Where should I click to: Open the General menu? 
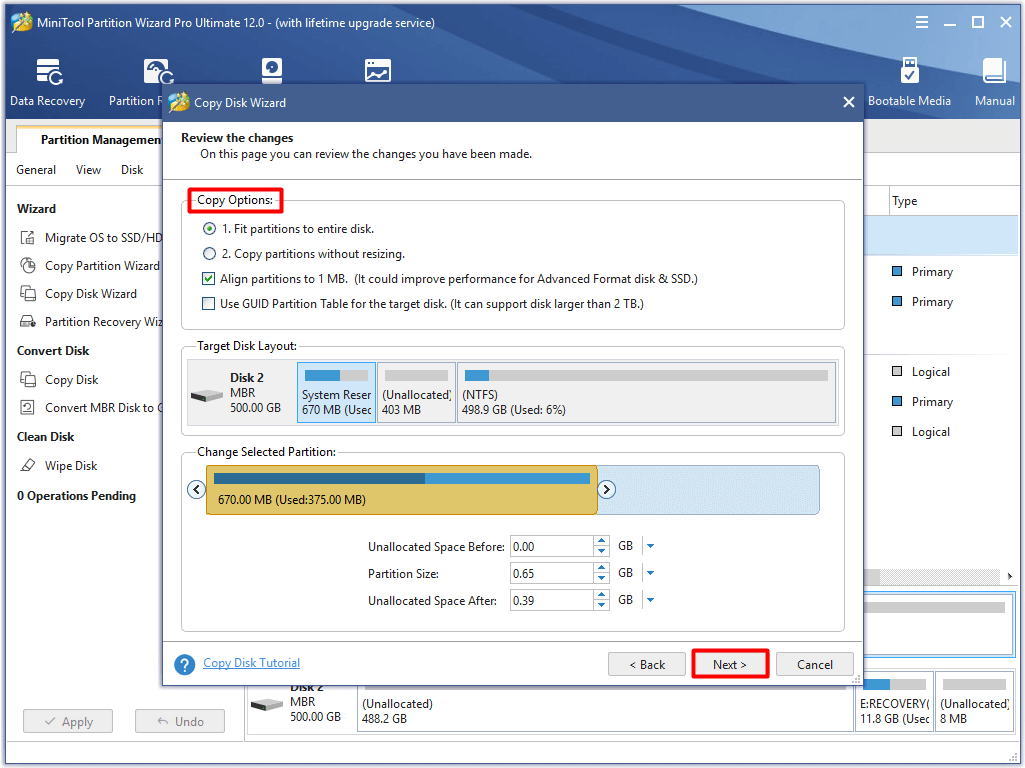point(36,170)
